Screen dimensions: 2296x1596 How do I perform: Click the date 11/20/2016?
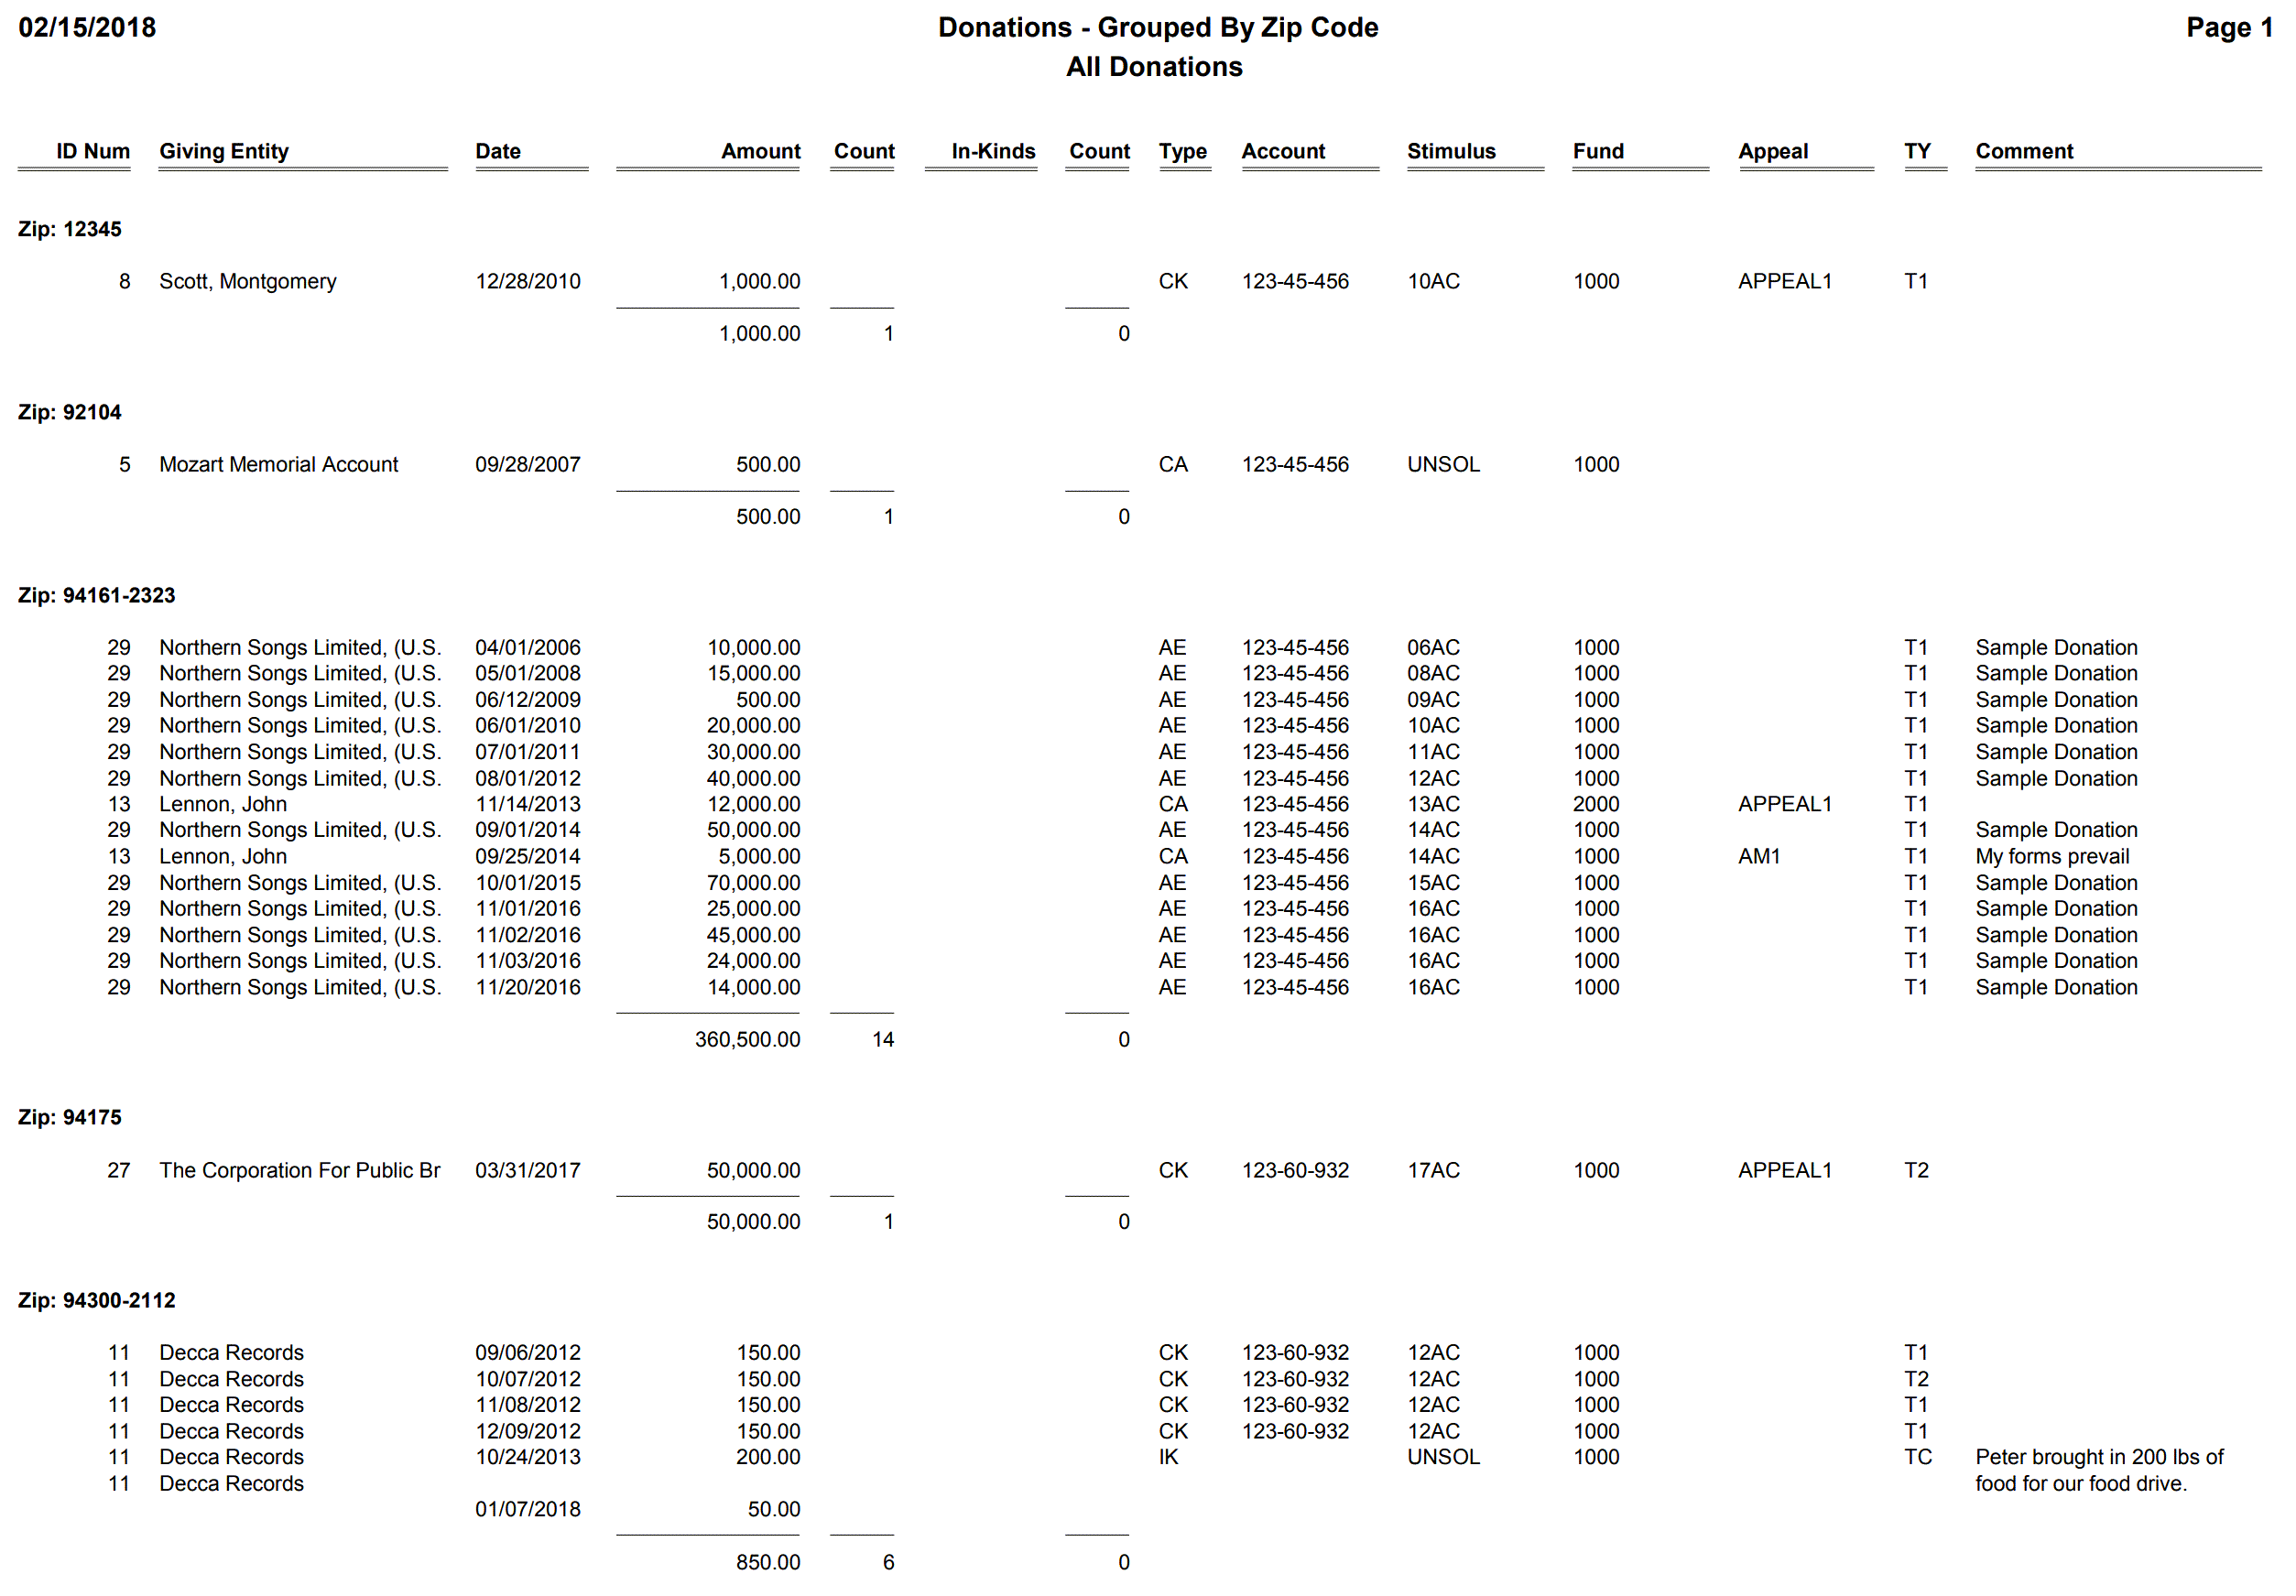click(528, 987)
